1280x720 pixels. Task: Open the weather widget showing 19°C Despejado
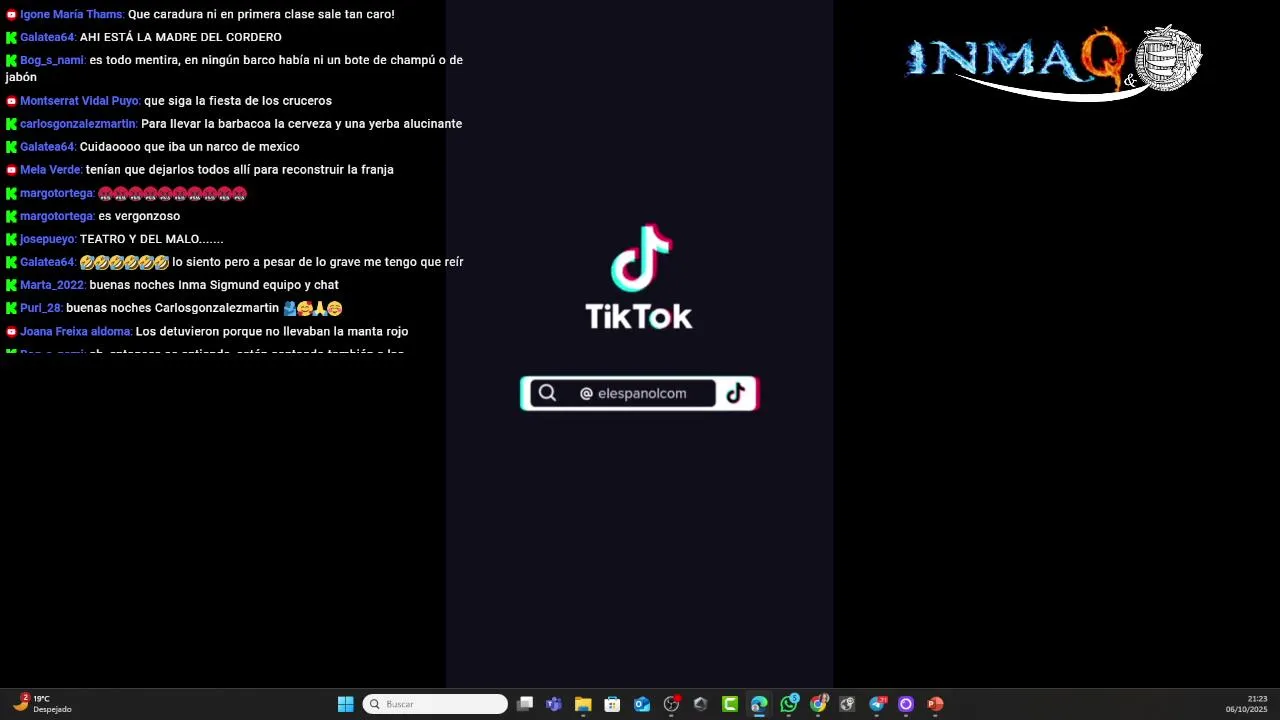click(43, 704)
